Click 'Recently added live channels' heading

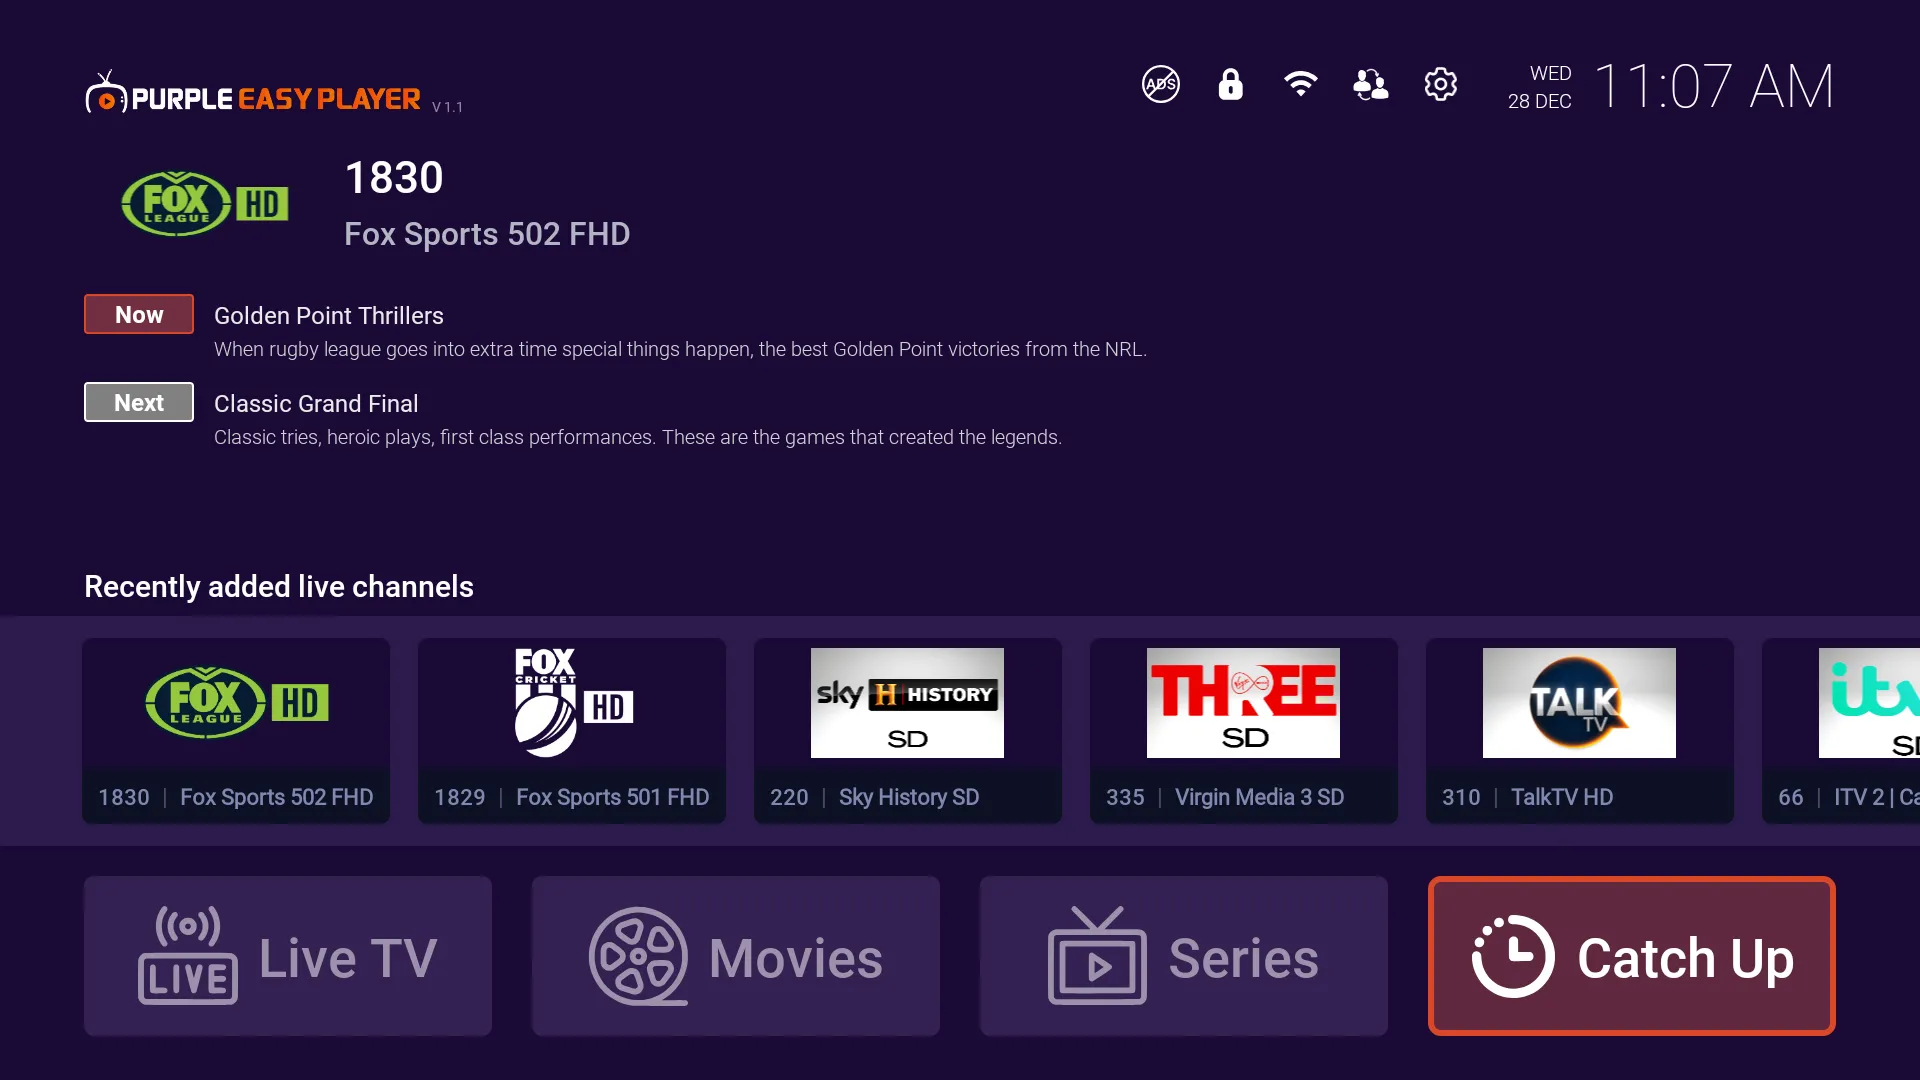279,586
